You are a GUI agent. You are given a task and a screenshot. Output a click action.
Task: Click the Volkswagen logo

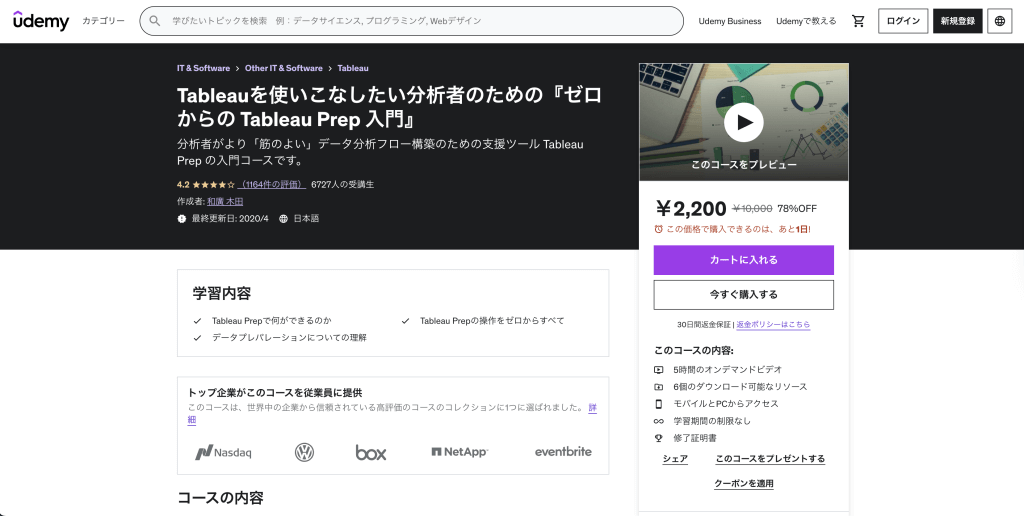click(x=304, y=452)
